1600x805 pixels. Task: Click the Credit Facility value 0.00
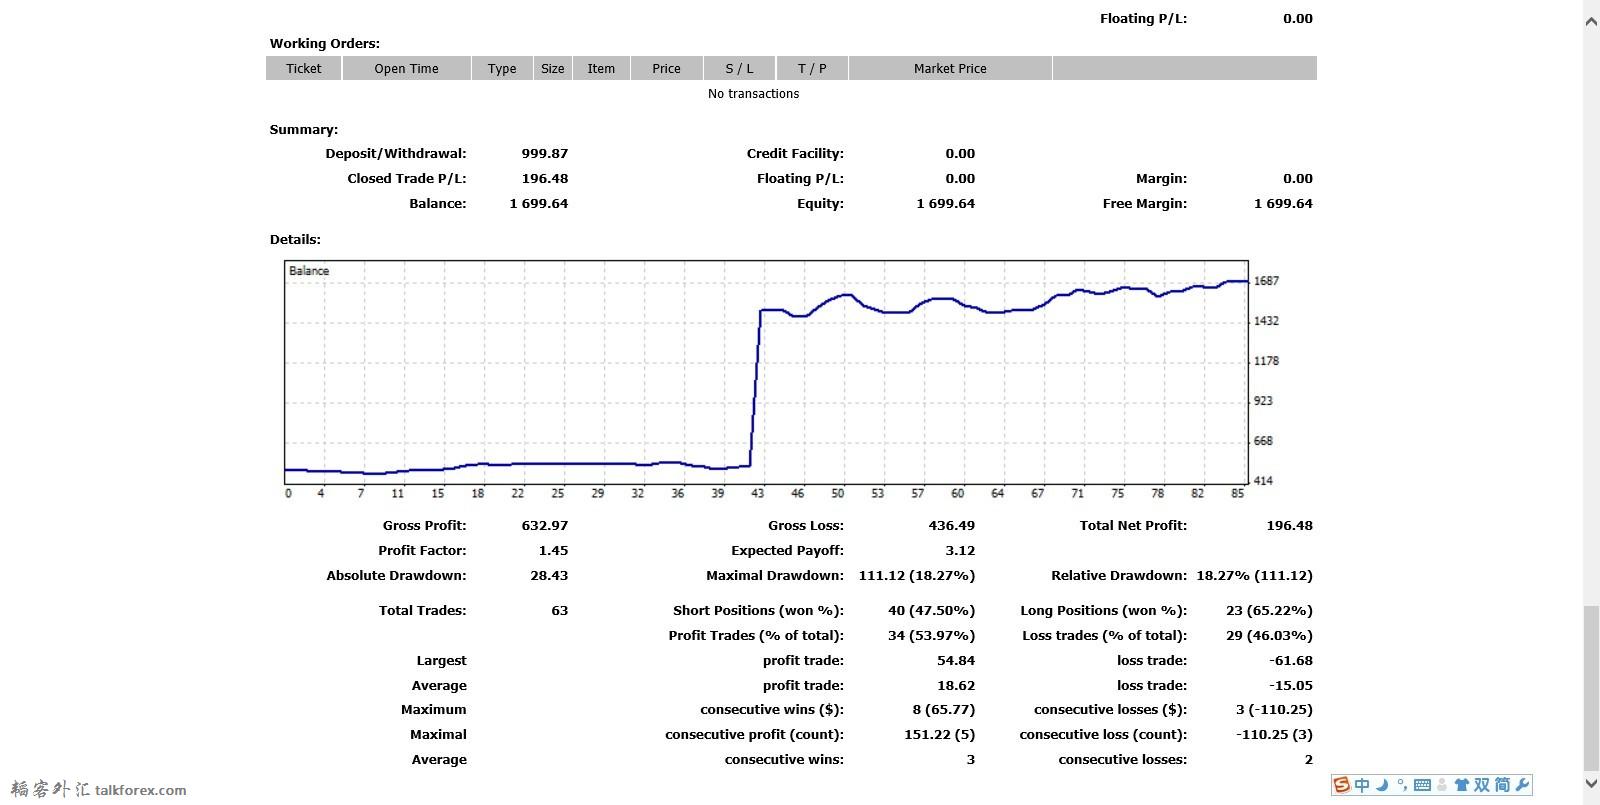tap(960, 153)
